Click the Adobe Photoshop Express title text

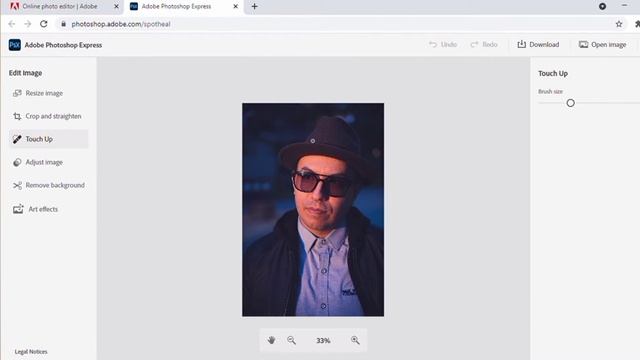pyautogui.click(x=63, y=45)
